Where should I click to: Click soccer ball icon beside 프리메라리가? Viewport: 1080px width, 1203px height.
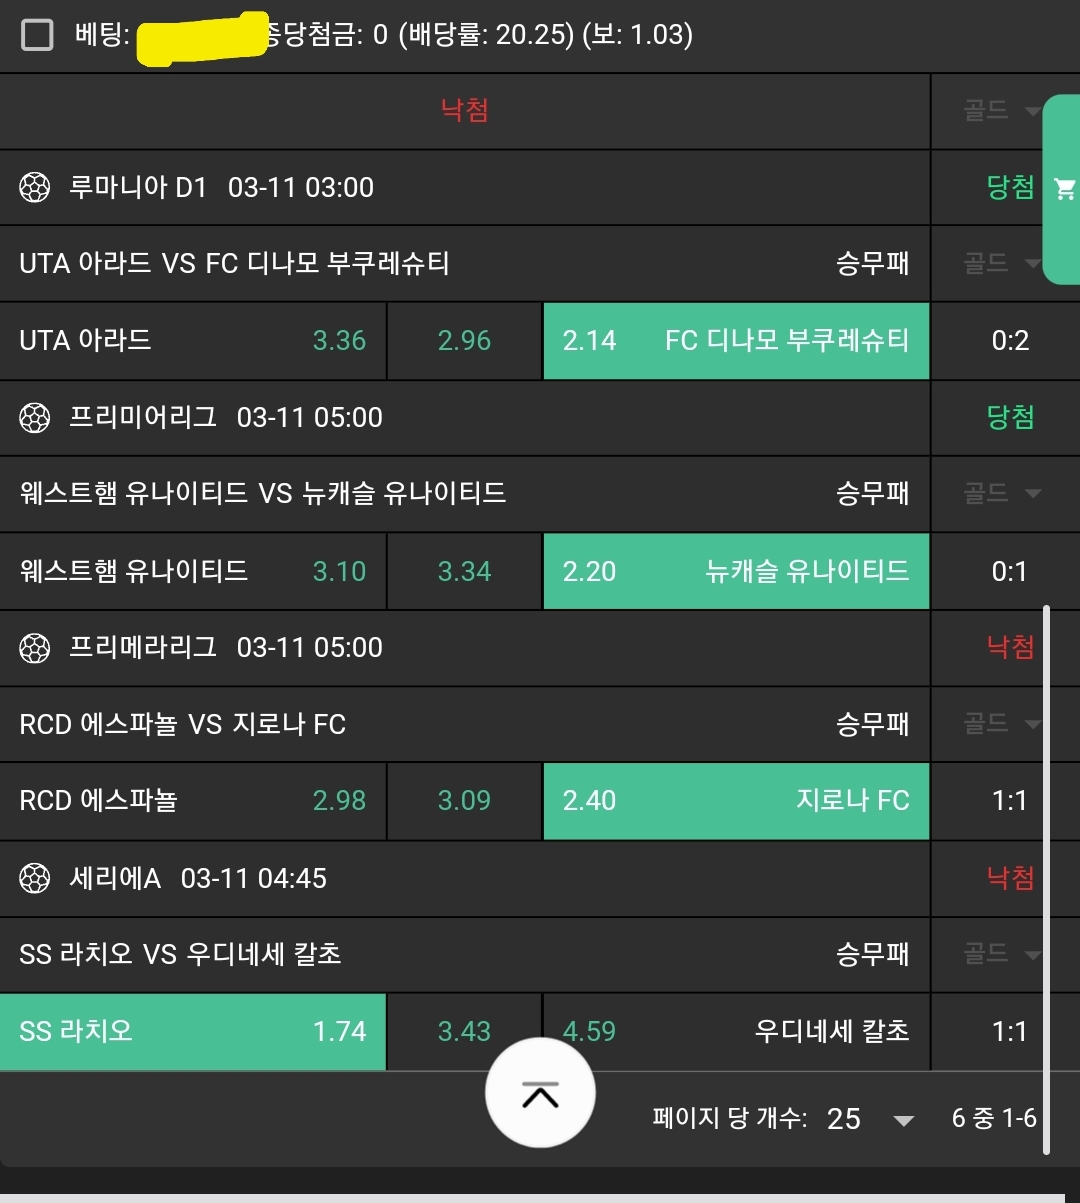click(35, 648)
